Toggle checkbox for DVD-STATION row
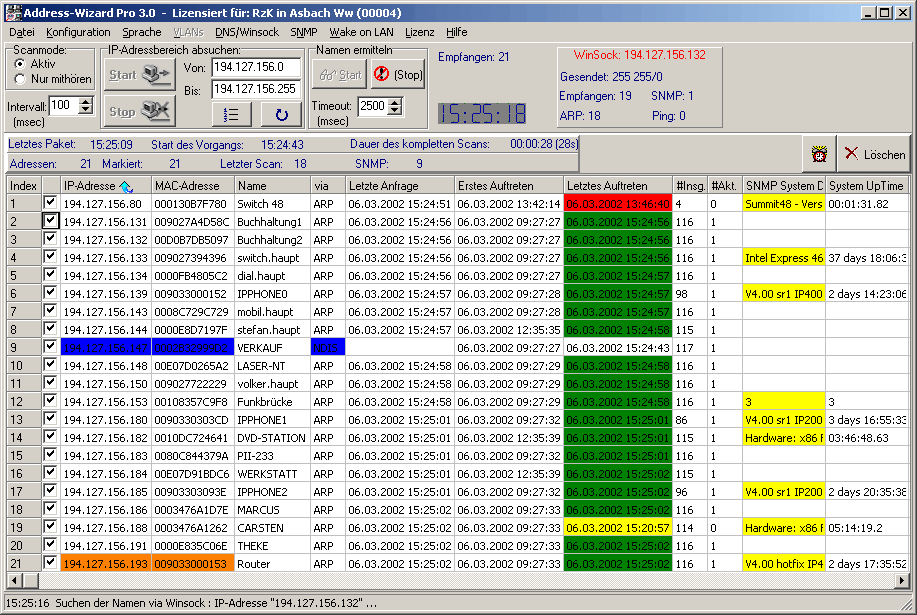 point(50,437)
